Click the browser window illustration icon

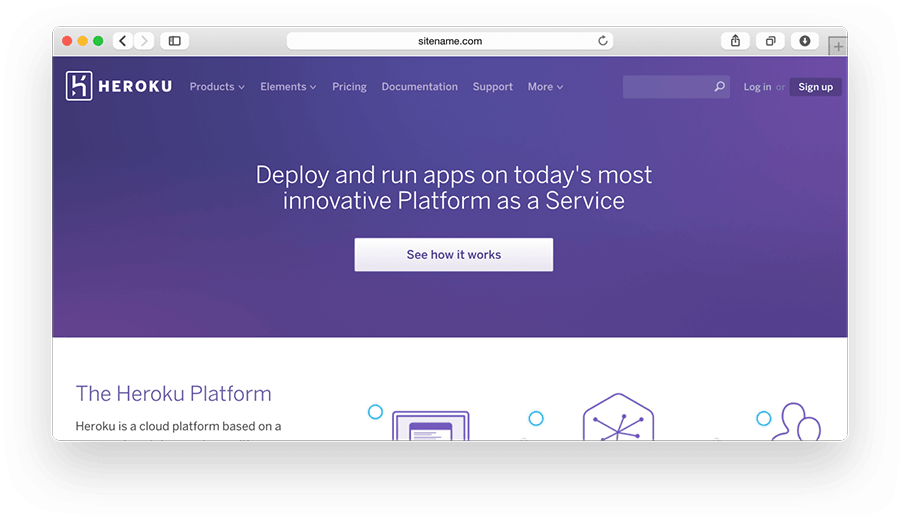pyautogui.click(x=430, y=425)
